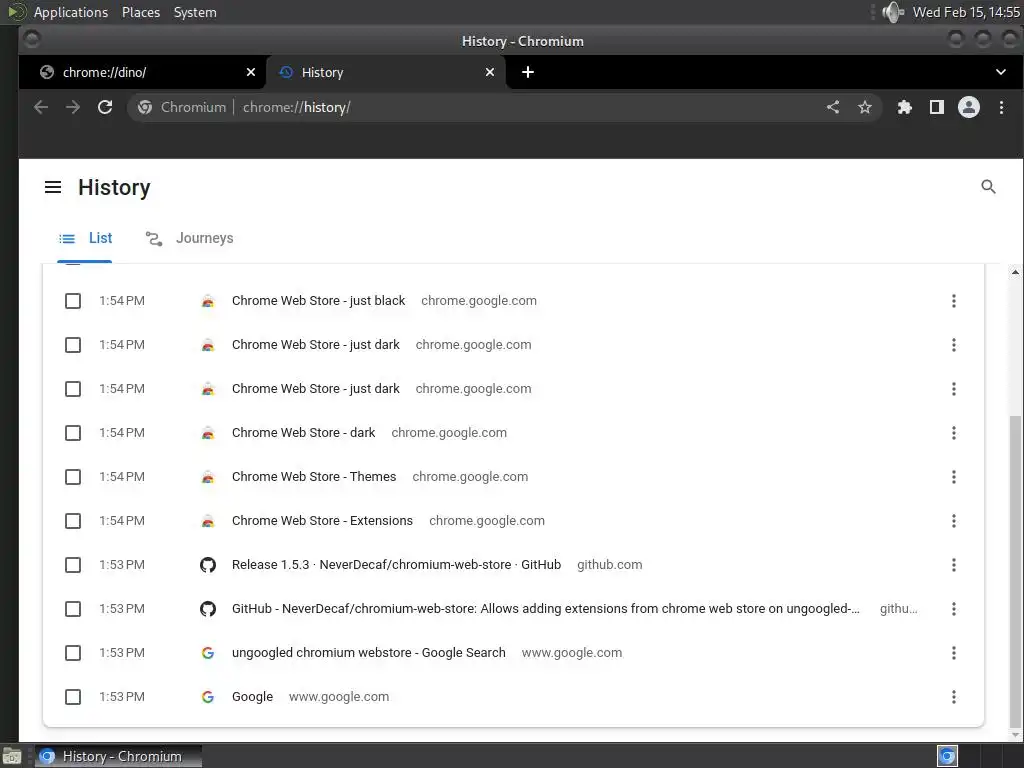The image size is (1024, 768).
Task: Open actions menu for Chrome Web Store - just black
Action: pyautogui.click(x=953, y=301)
